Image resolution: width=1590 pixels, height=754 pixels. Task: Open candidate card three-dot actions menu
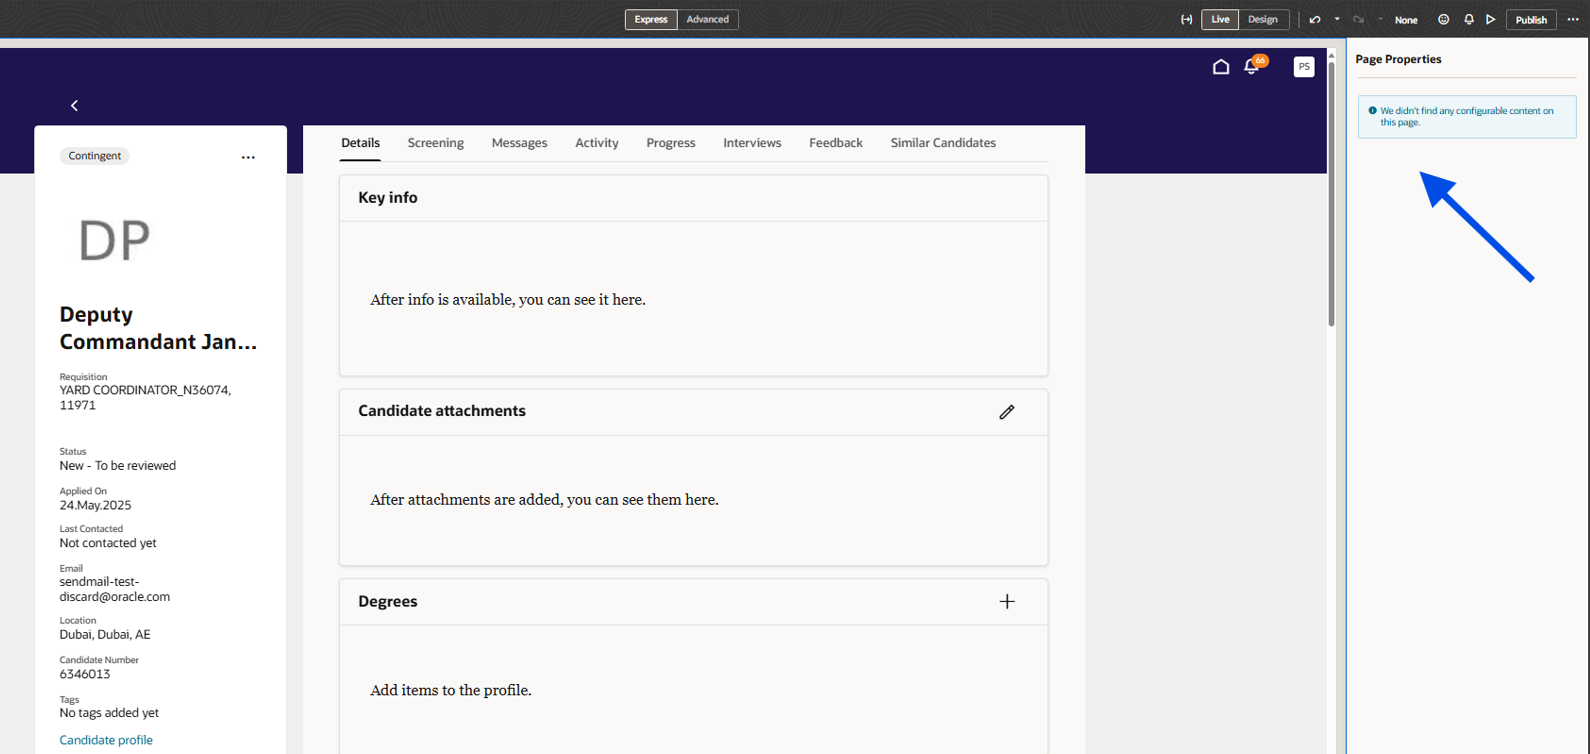[x=248, y=157]
